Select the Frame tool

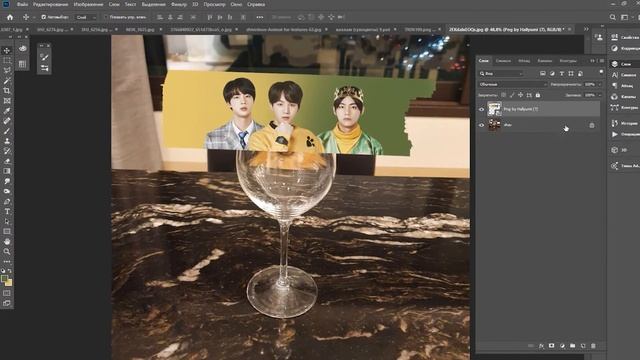[x=7, y=100]
